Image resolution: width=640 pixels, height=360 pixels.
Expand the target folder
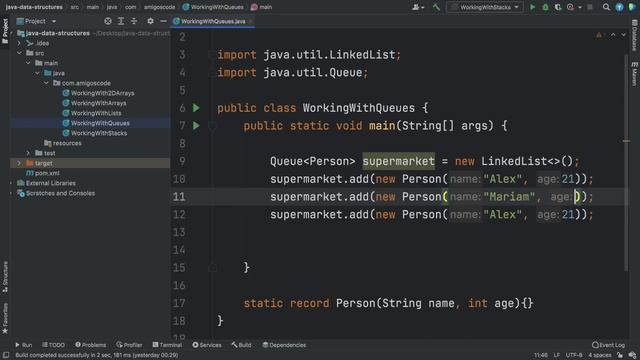click(19, 163)
